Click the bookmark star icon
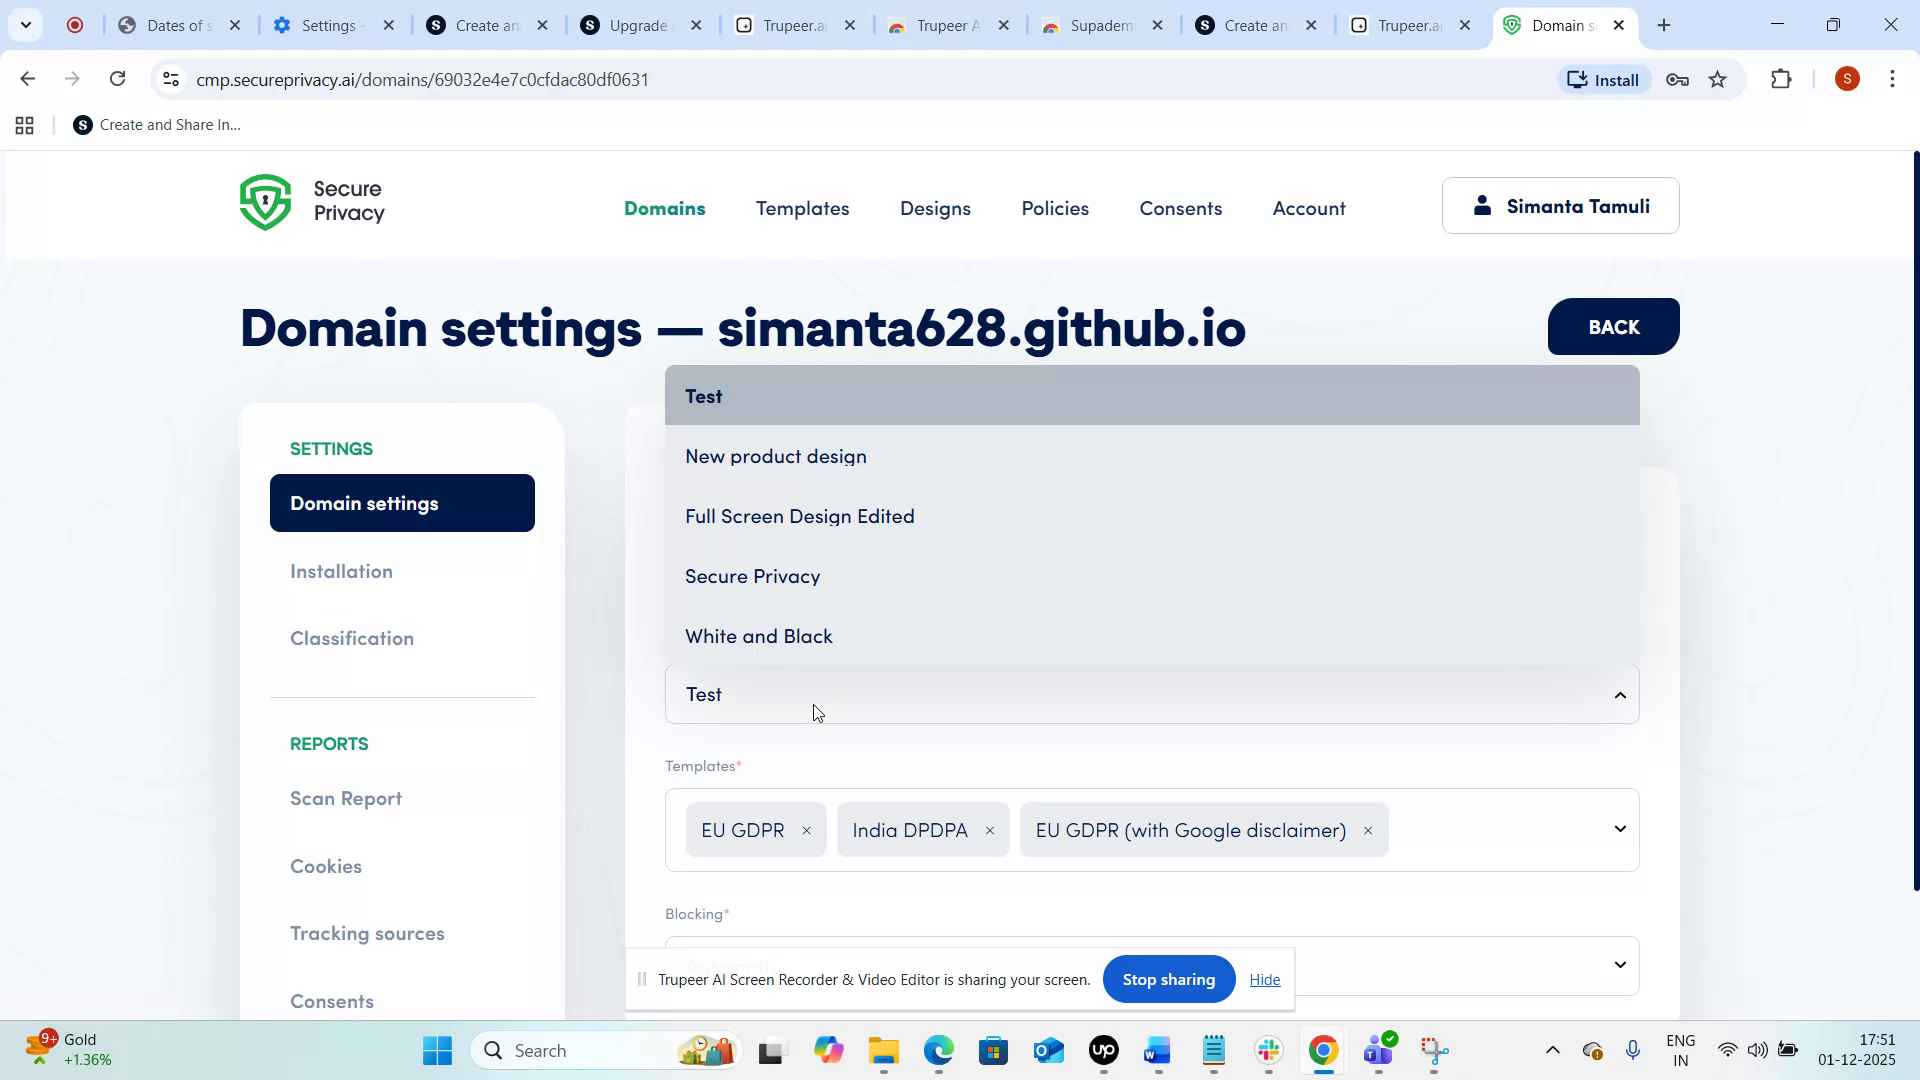1920x1080 pixels. click(1719, 79)
